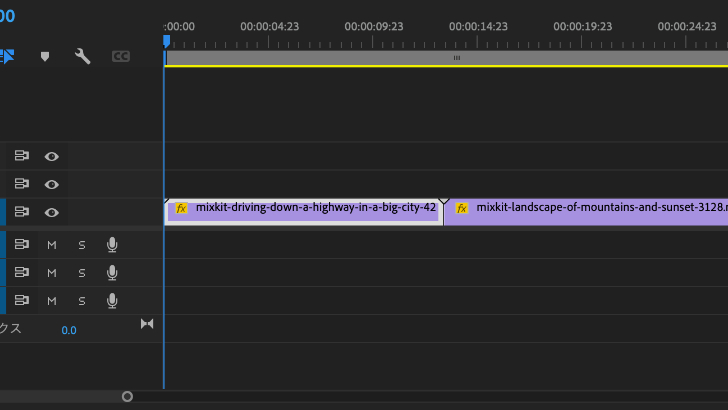Screen dimensions: 728x410
Task: Toggle sync lock on second audio track
Action: pyautogui.click(x=21, y=272)
